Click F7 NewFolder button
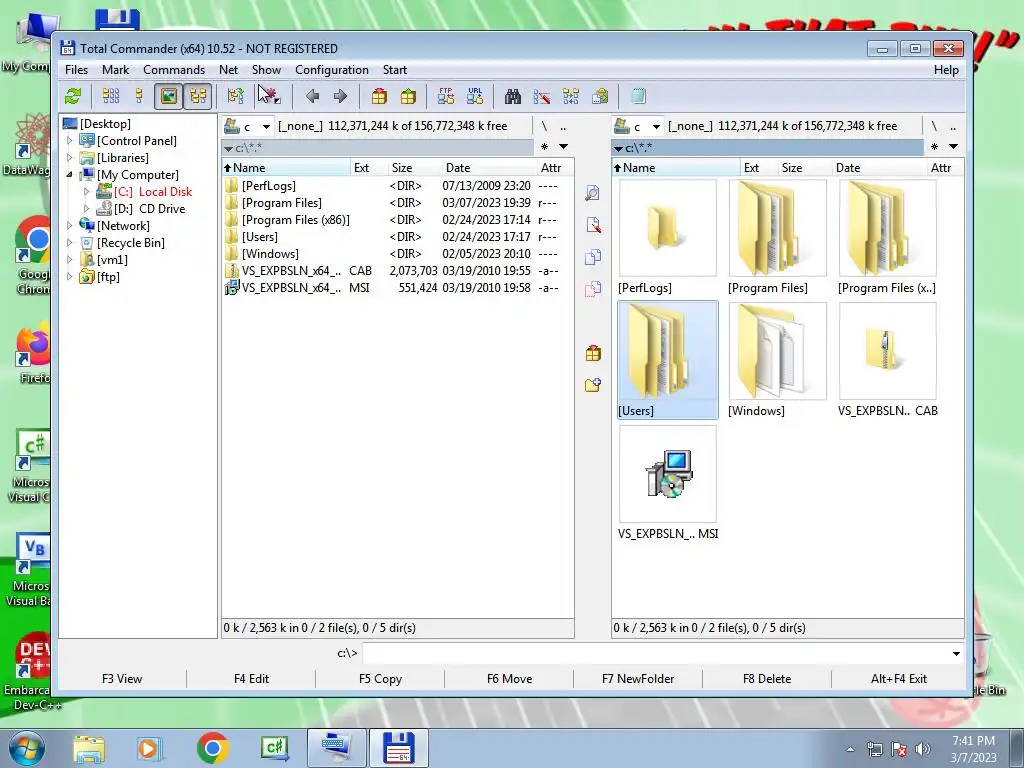Viewport: 1024px width, 768px height. [638, 679]
